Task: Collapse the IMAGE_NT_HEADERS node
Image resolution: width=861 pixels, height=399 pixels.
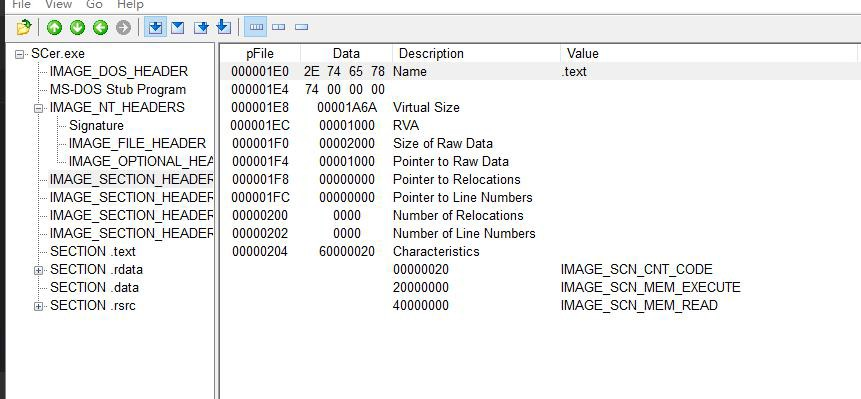Action: [x=38, y=108]
